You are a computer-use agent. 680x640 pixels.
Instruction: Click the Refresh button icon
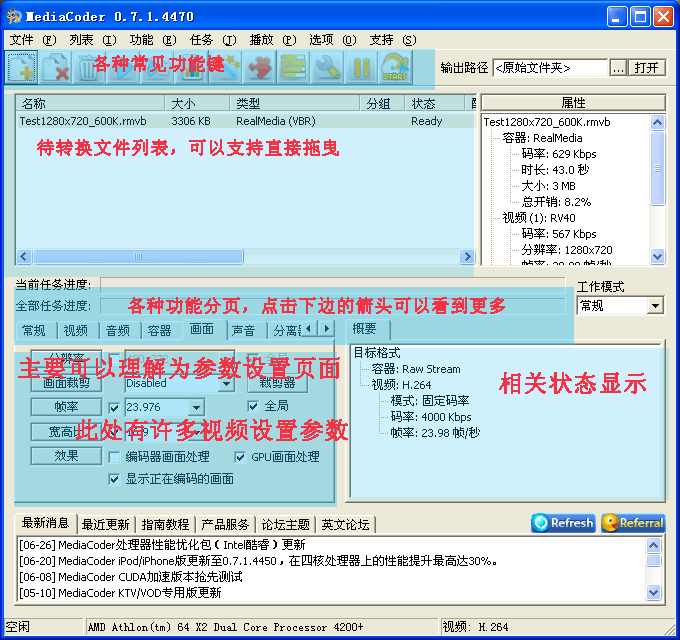tap(563, 523)
